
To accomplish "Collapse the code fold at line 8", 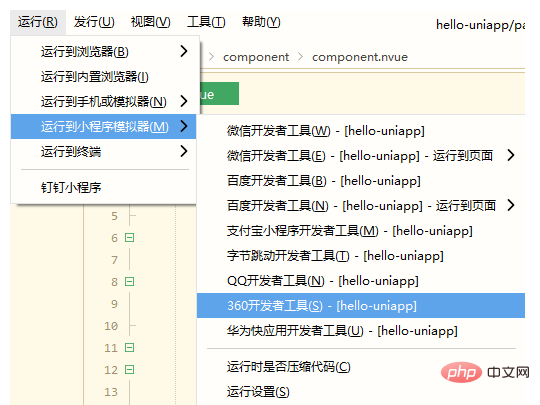I will coord(129,282).
